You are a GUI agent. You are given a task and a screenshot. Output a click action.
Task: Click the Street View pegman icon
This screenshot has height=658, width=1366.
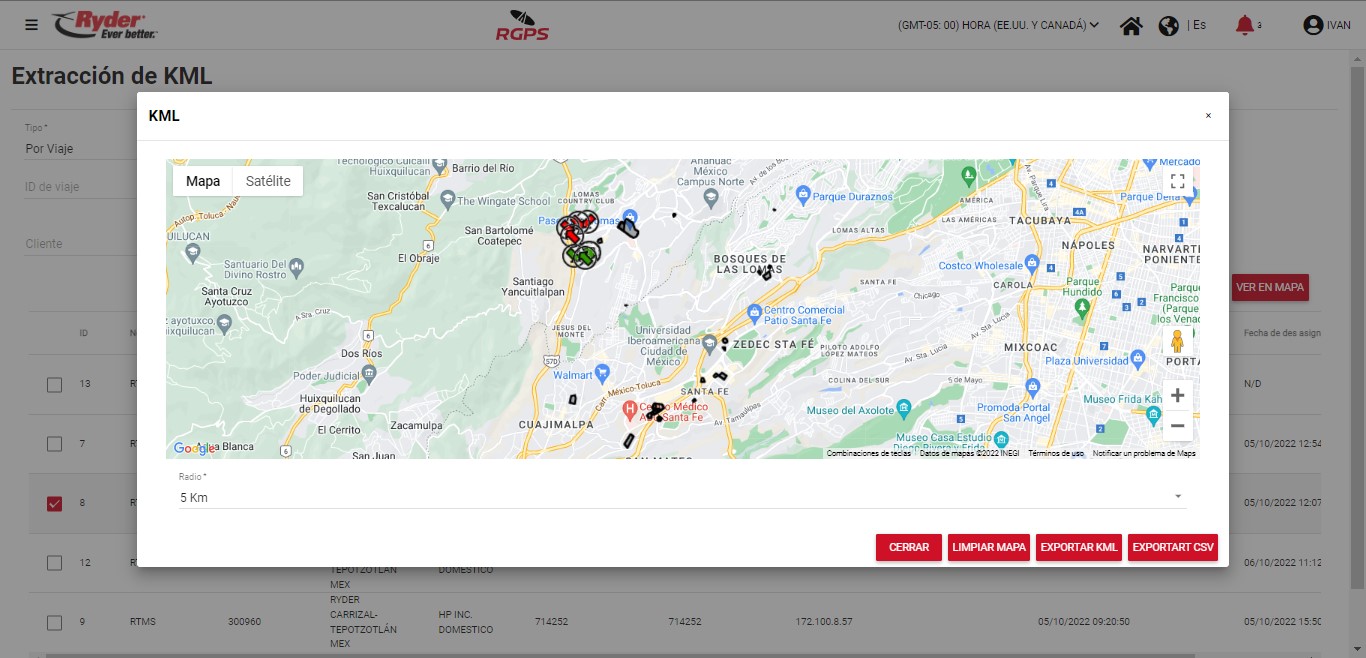1177,342
